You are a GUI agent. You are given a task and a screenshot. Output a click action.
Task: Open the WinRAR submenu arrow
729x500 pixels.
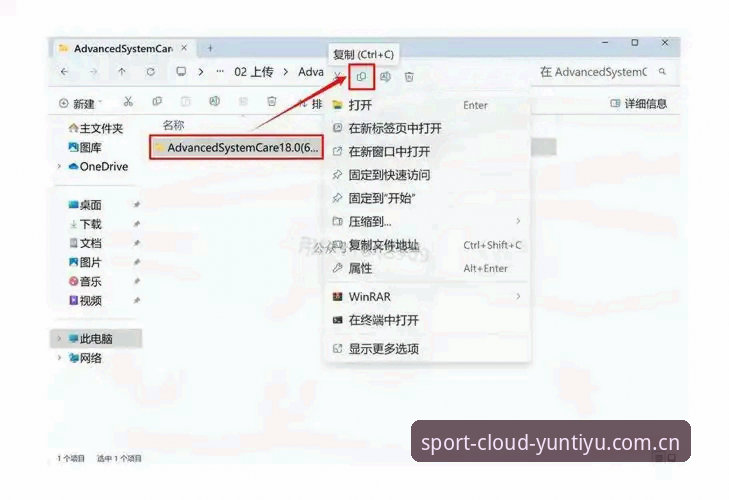[518, 296]
